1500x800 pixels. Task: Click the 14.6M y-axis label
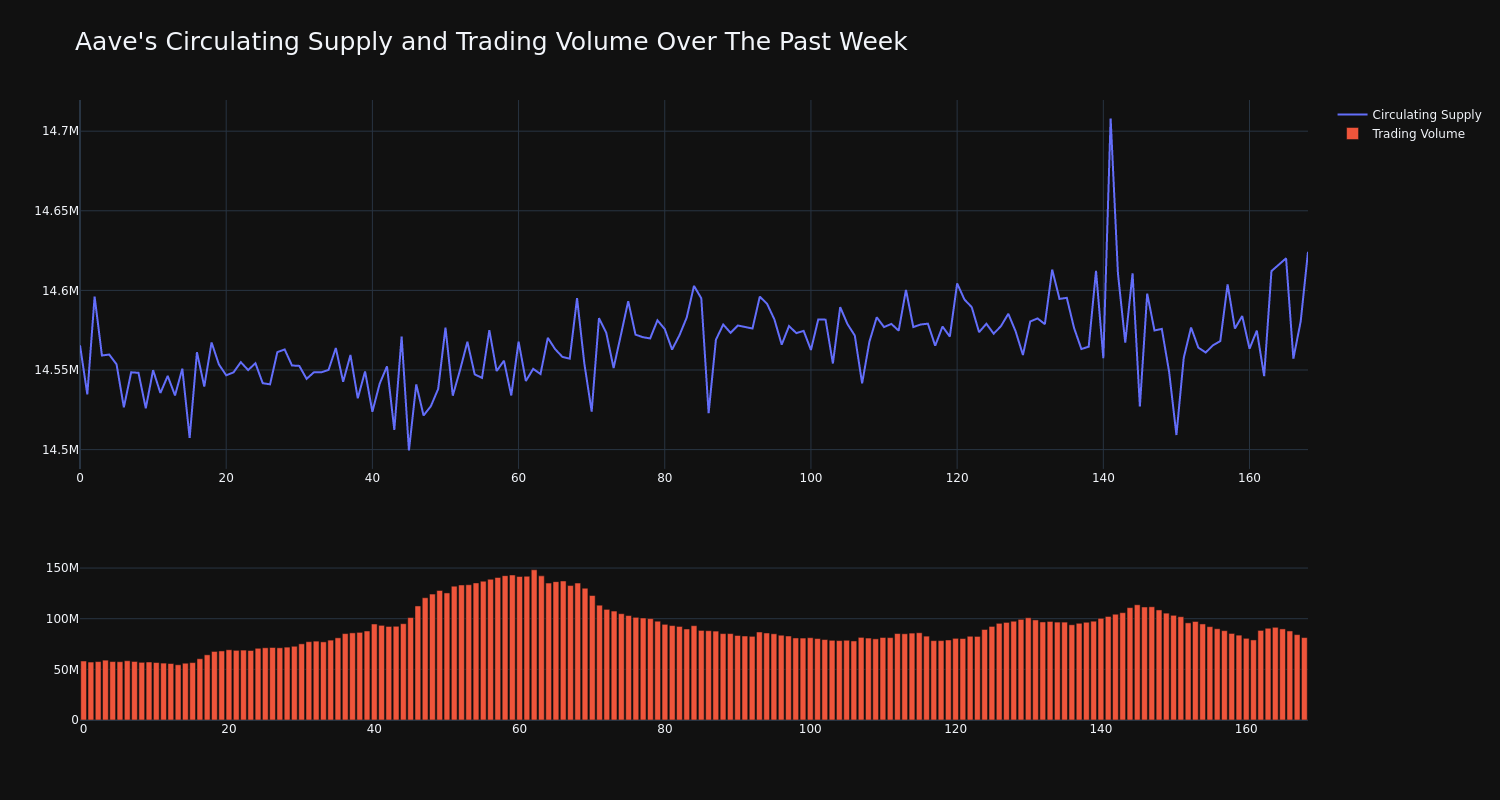(60, 291)
